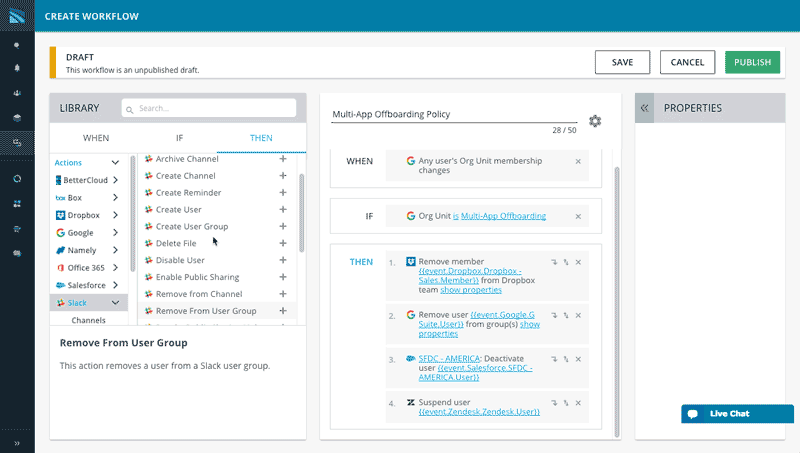Click the library search field
This screenshot has width=800, height=453.
tap(209, 108)
